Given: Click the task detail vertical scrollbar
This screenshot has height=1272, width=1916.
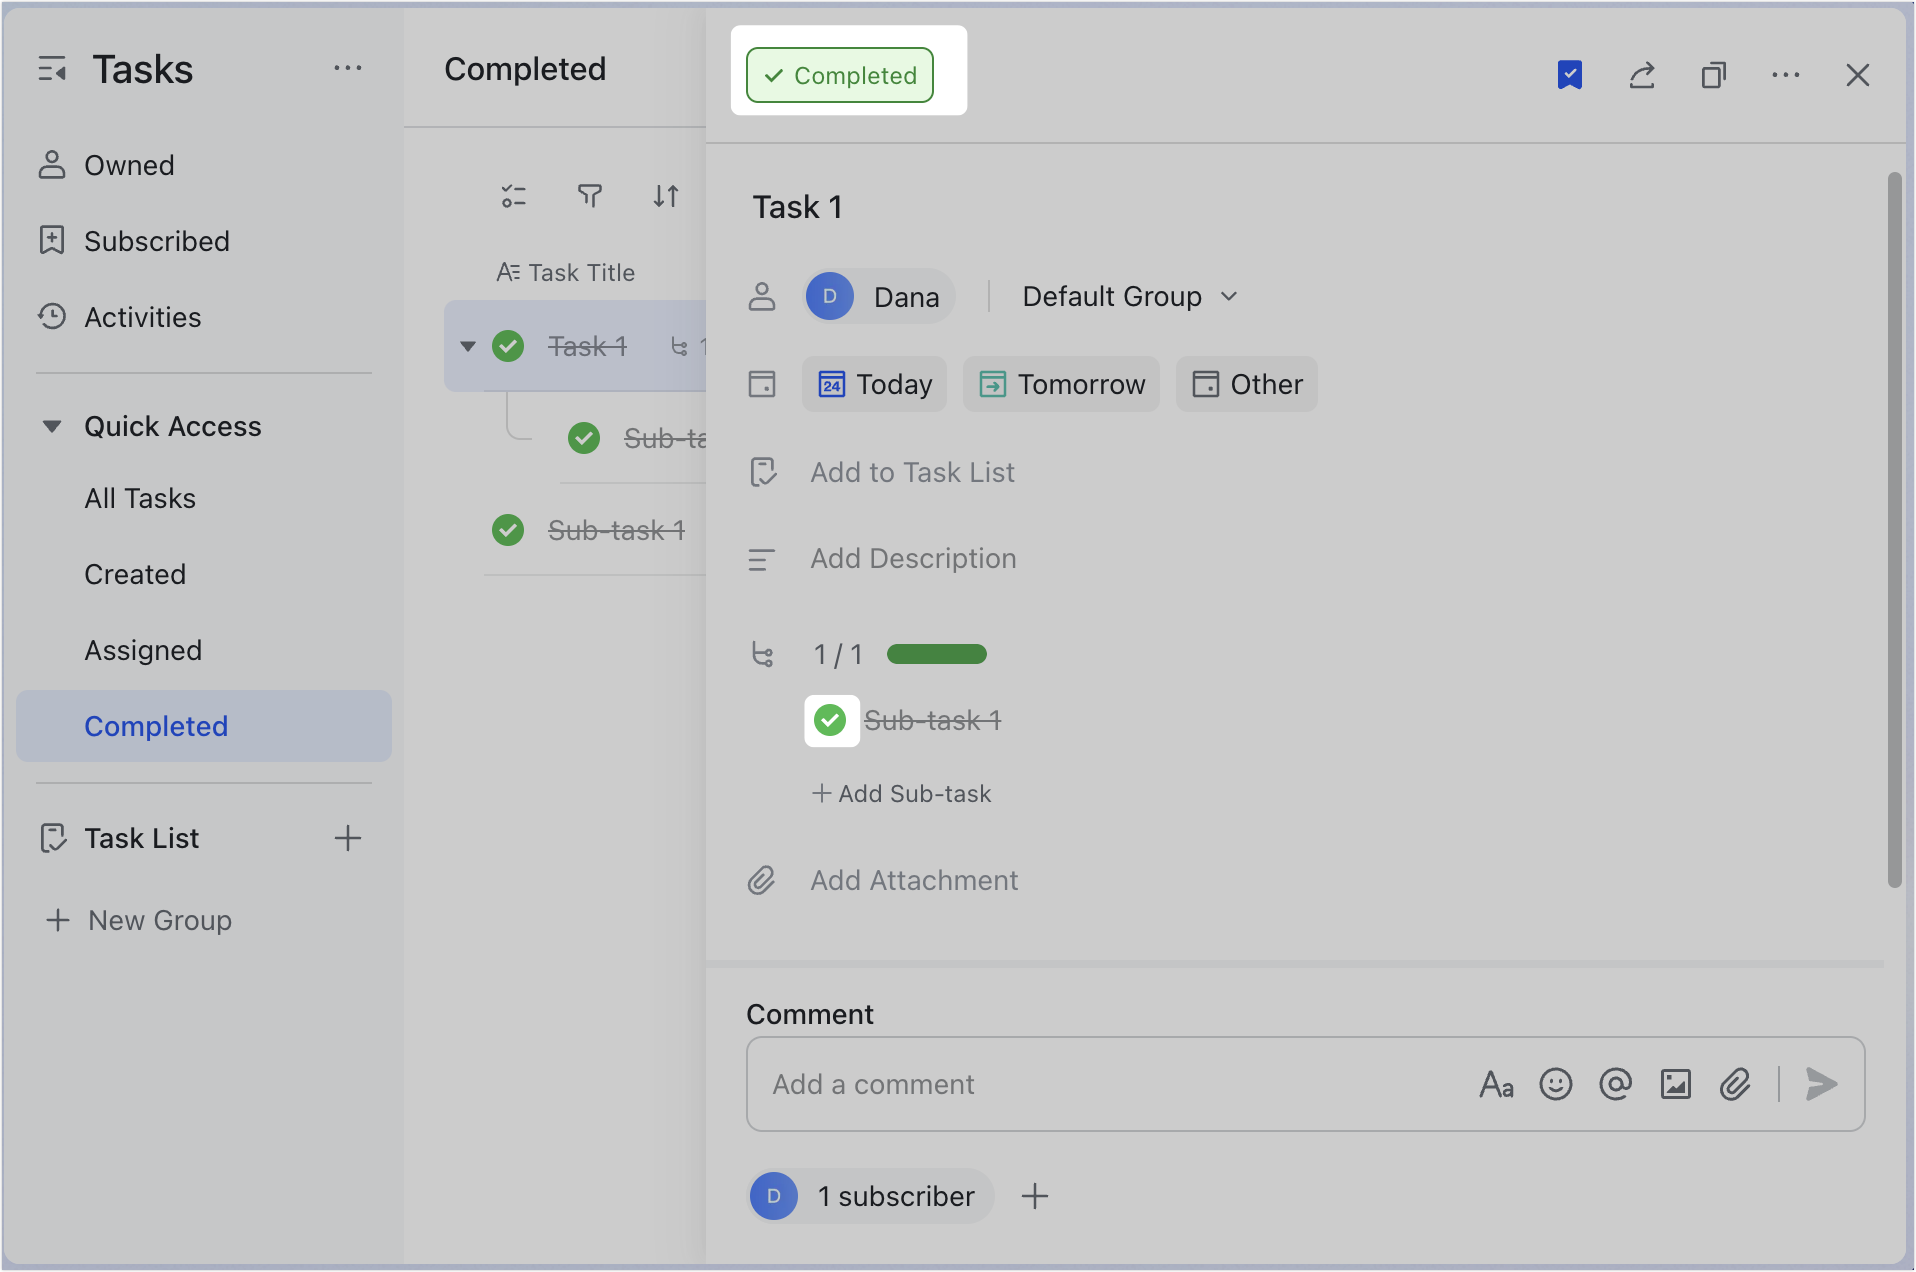Looking at the screenshot, I should point(1894,530).
